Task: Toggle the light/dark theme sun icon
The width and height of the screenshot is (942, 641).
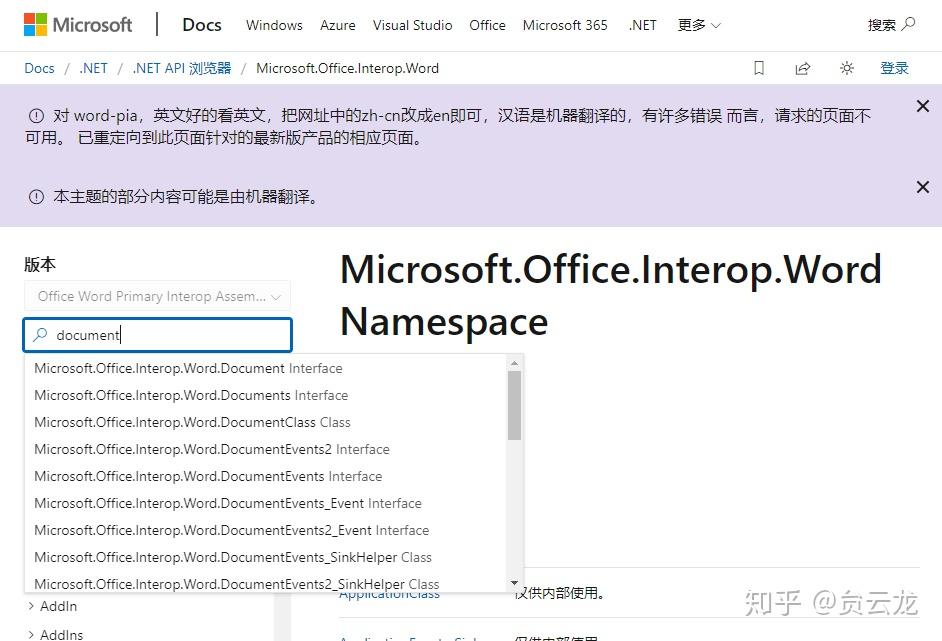Action: tap(847, 67)
